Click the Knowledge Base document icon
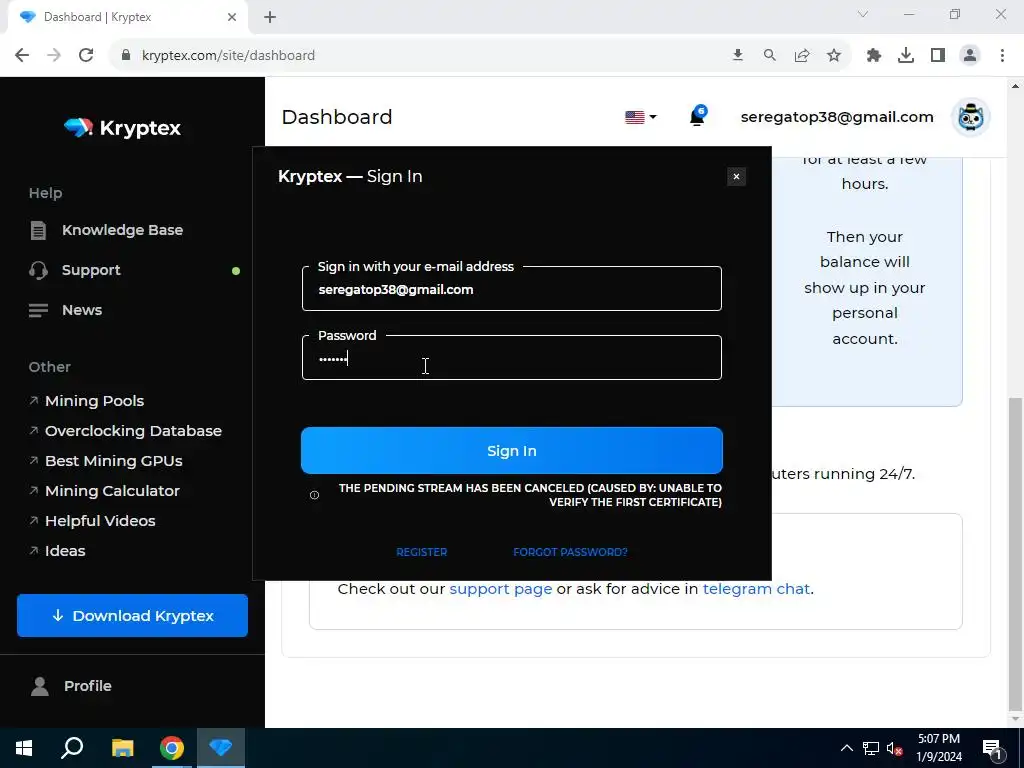 [x=39, y=230]
